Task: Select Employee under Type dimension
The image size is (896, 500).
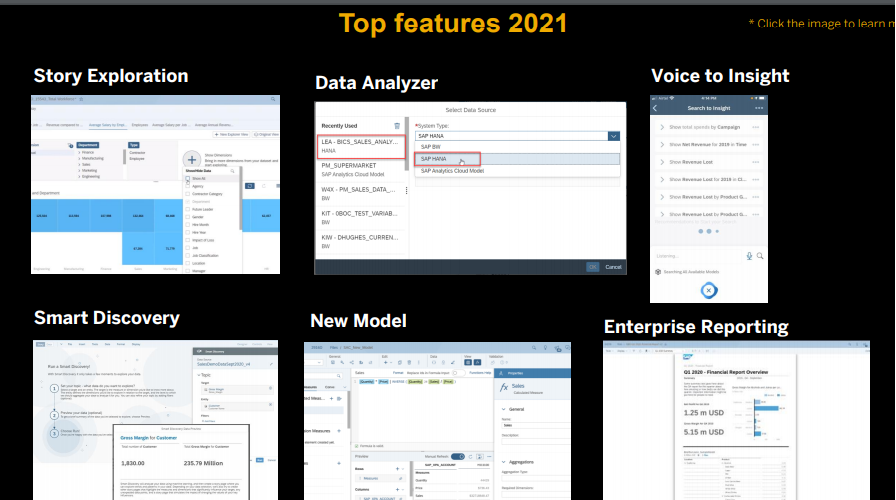Action: (x=137, y=158)
